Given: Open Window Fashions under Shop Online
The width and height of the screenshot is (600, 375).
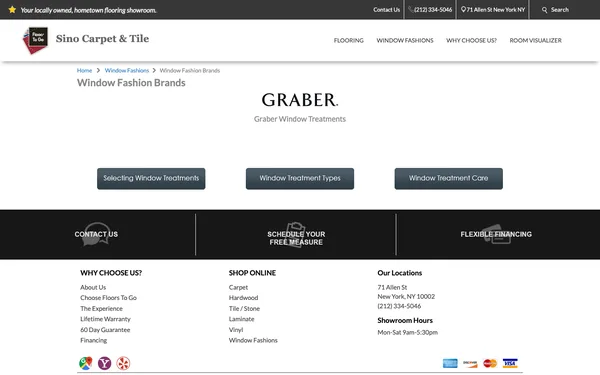Looking at the screenshot, I should (253, 340).
